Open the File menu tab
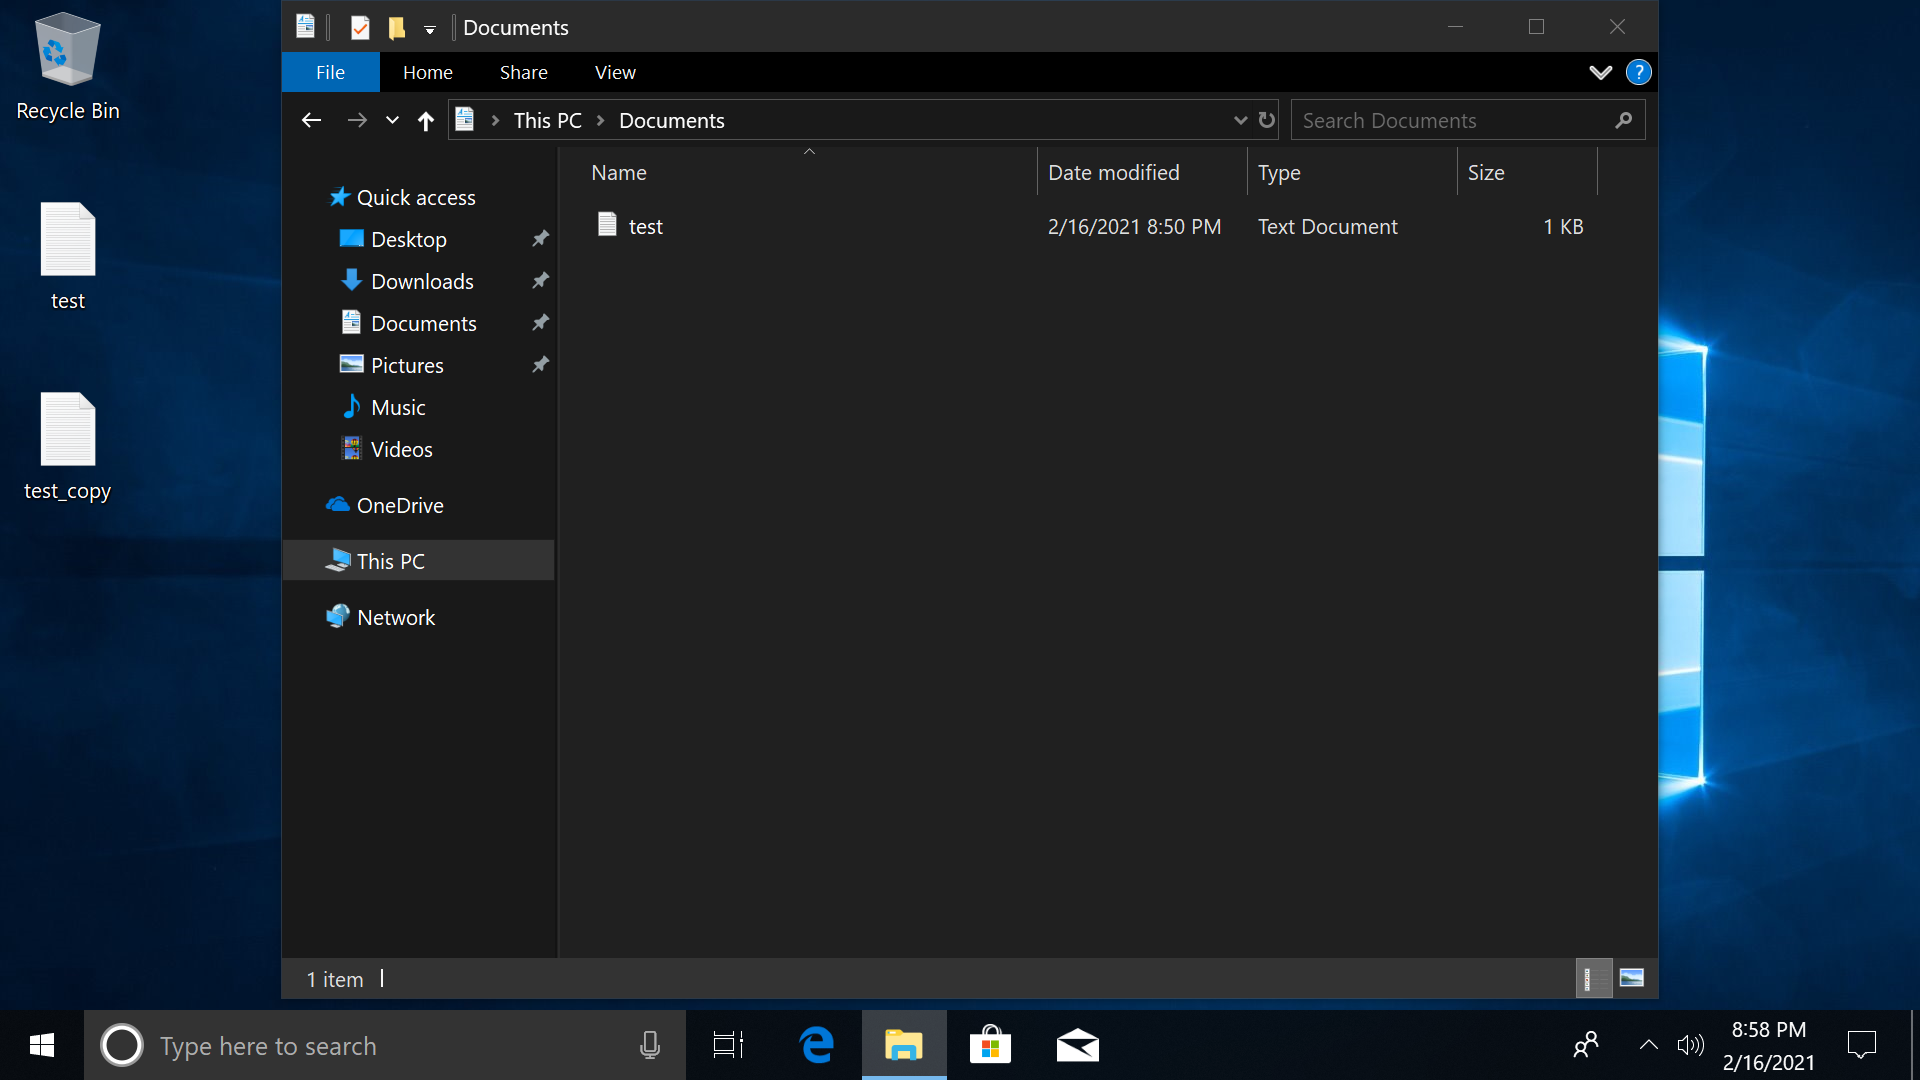This screenshot has width=1920, height=1080. [330, 72]
